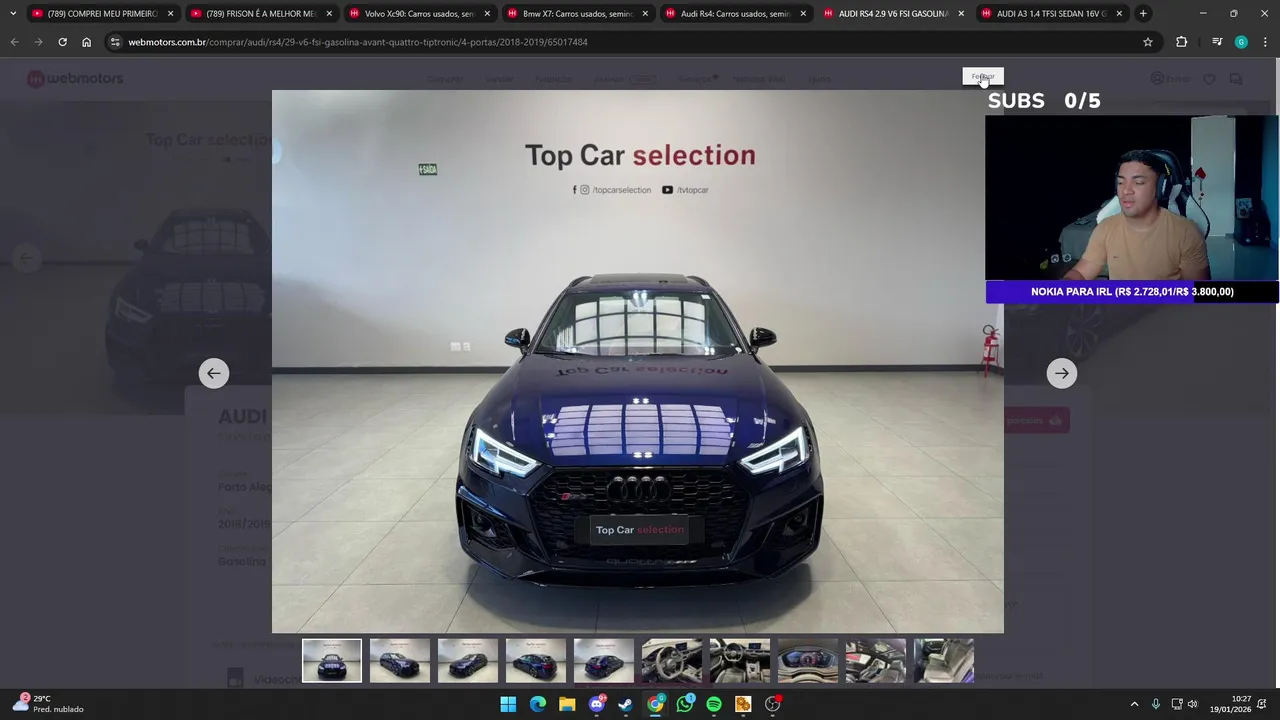This screenshot has height=720, width=1280.
Task: Select the first front-view car thumbnail
Action: click(x=332, y=661)
